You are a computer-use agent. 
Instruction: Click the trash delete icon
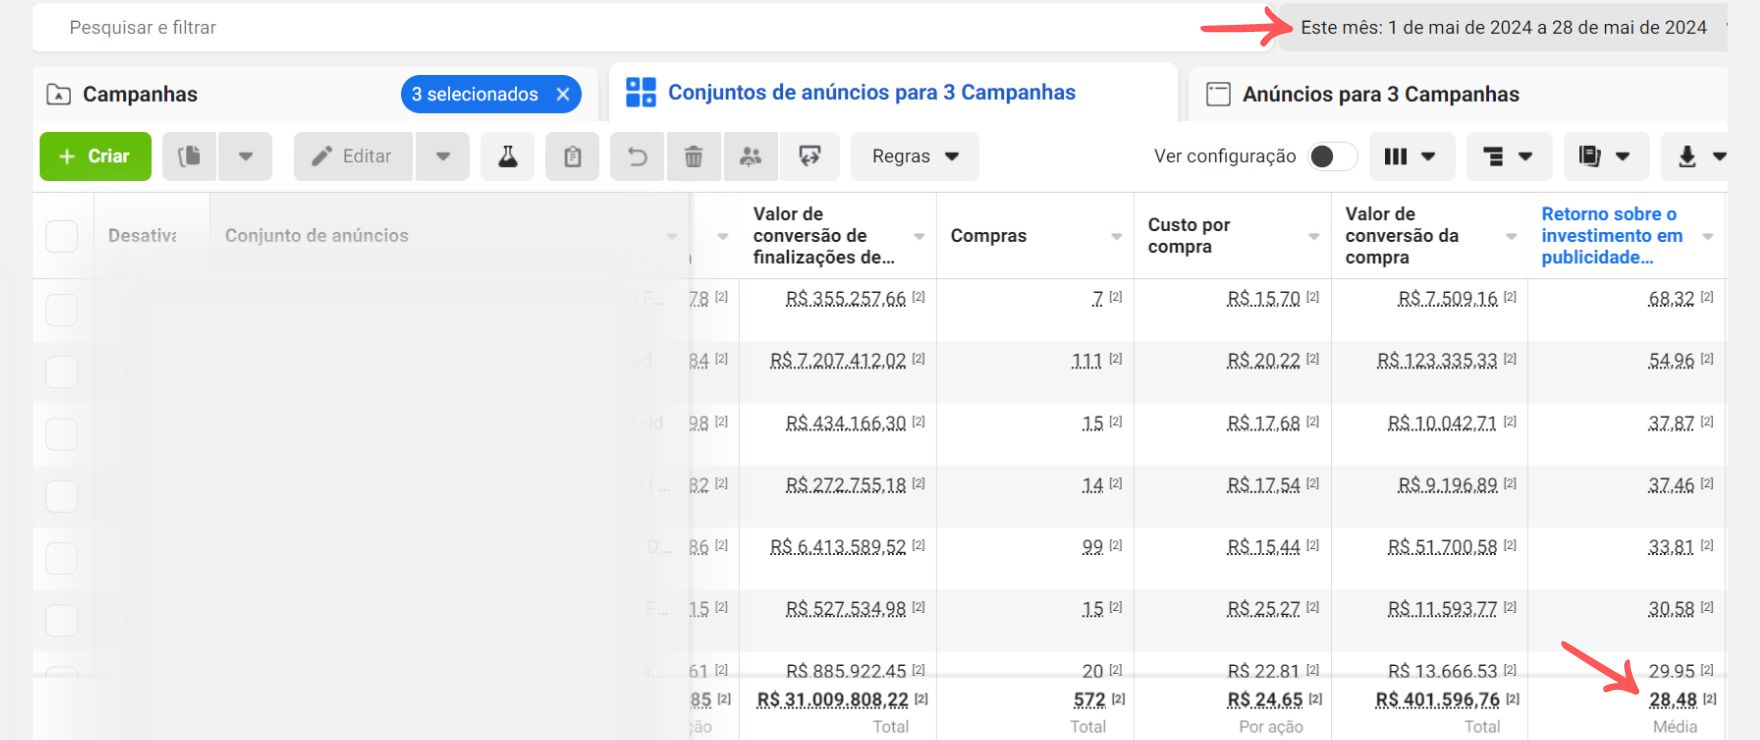click(693, 157)
